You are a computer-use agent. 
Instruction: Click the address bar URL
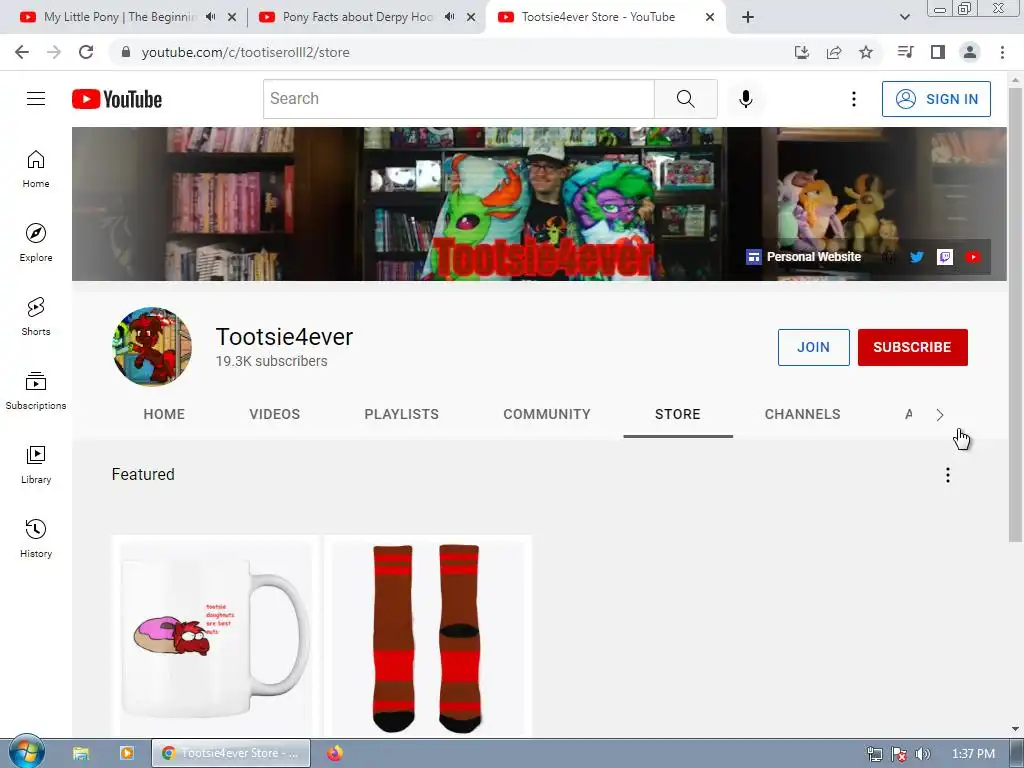(245, 52)
